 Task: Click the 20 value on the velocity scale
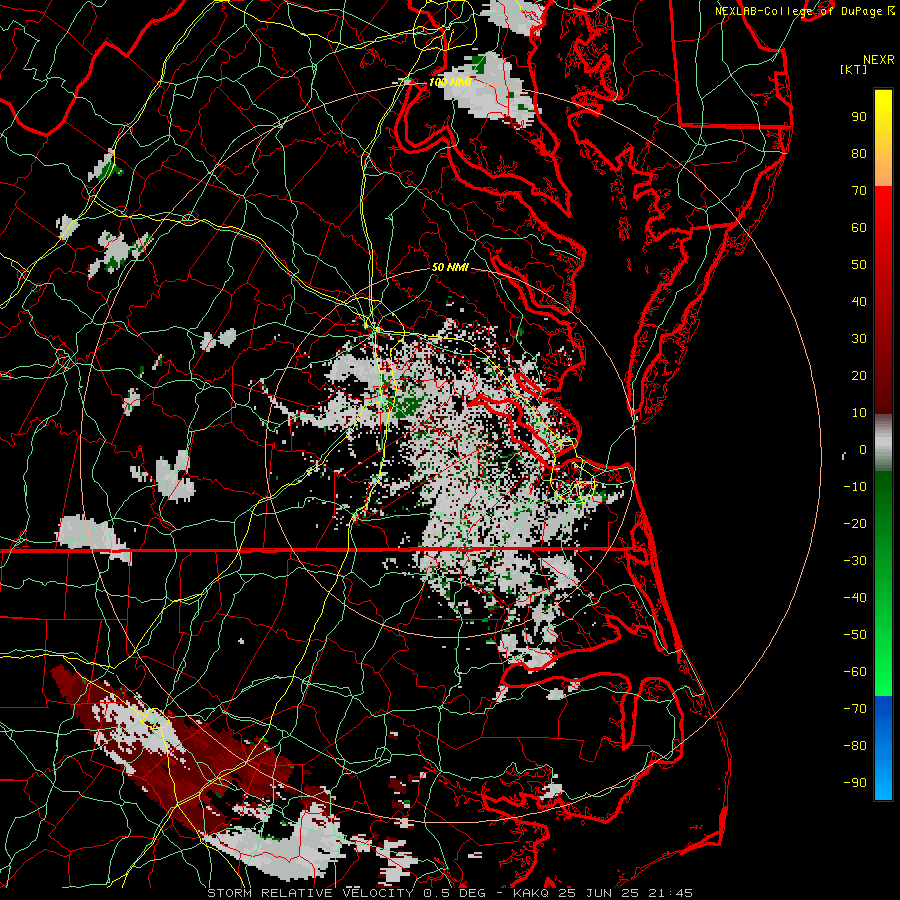click(859, 375)
